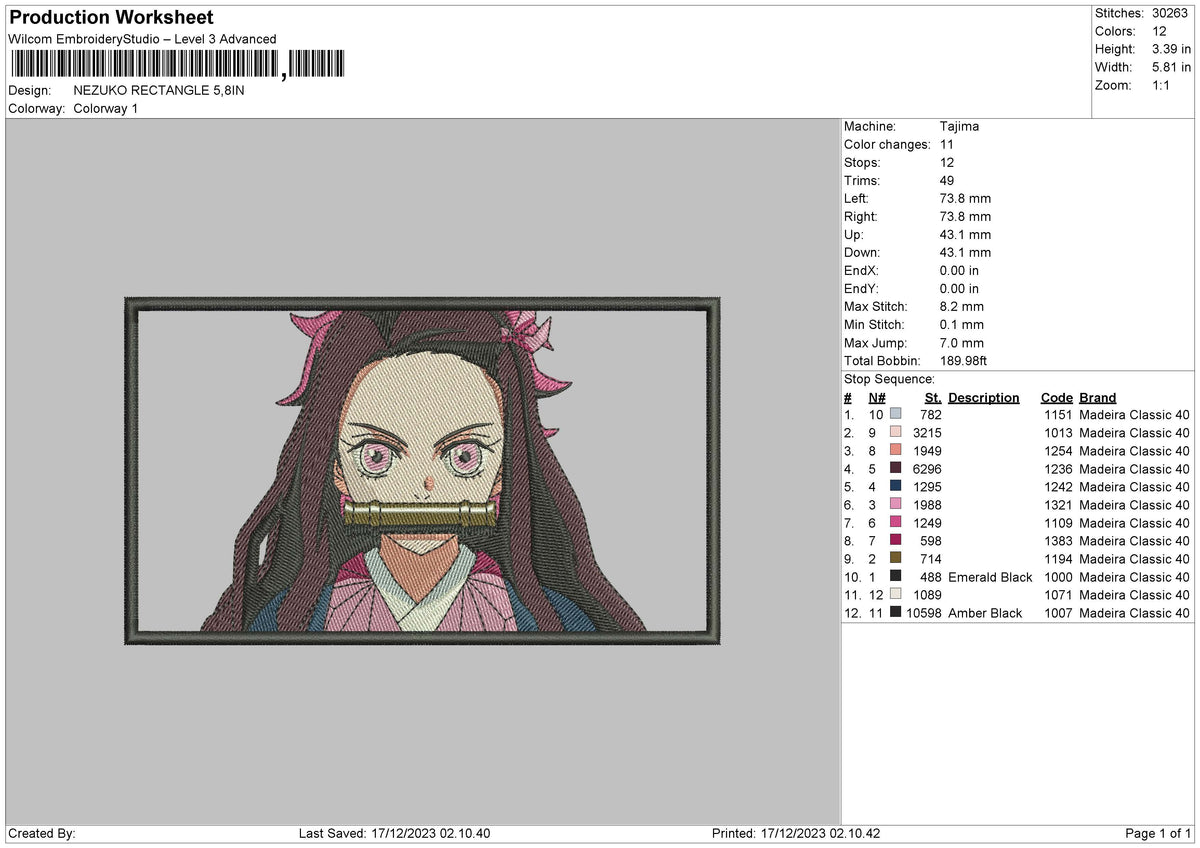
Task: Click thread code 1007
Action: [1058, 613]
